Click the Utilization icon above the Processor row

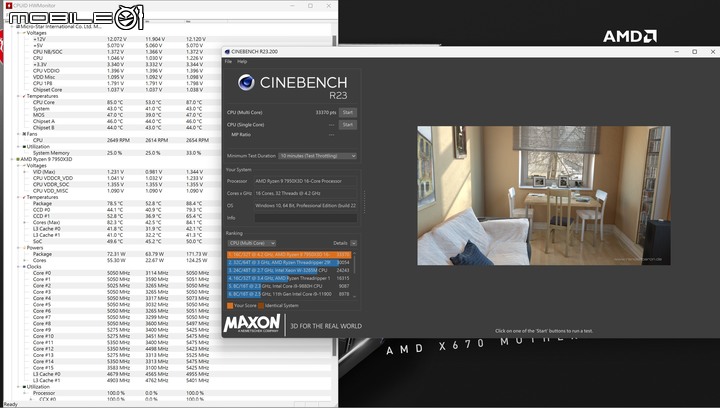pyautogui.click(x=24, y=387)
